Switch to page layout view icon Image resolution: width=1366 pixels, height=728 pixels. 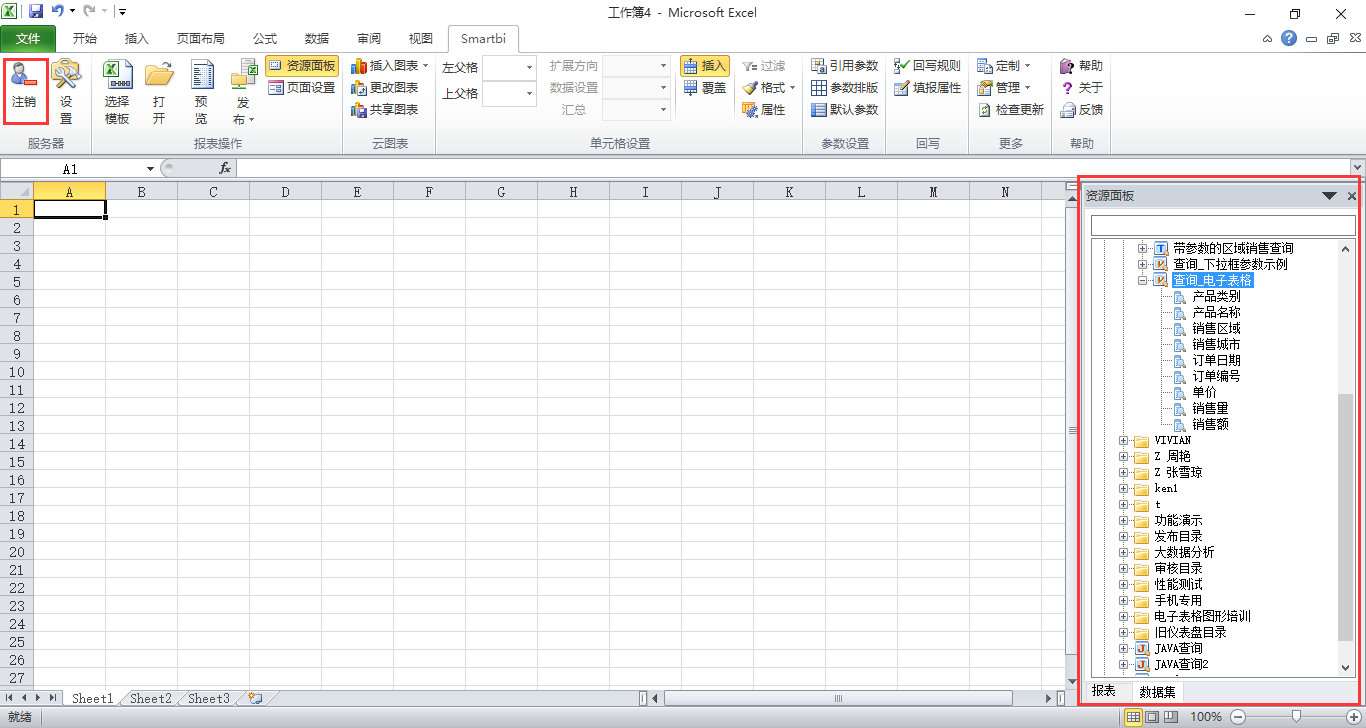(x=1151, y=716)
